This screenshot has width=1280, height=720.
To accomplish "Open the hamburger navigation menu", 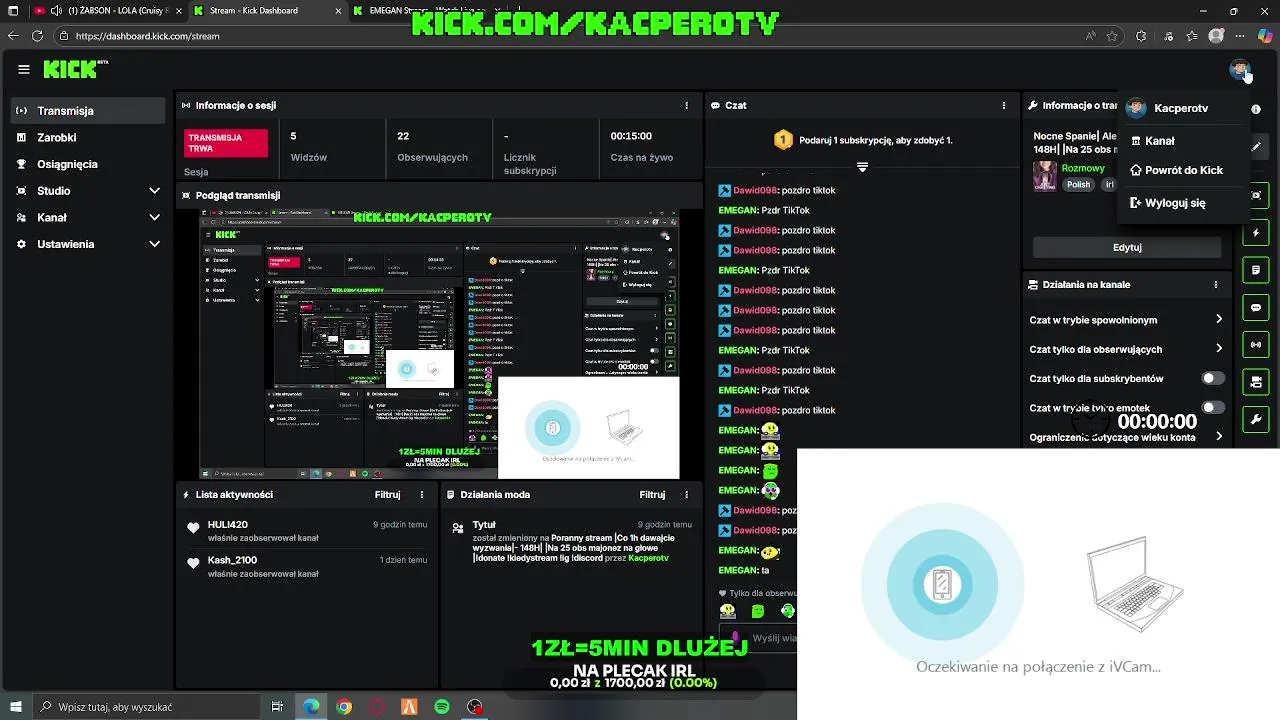I will click(x=24, y=69).
